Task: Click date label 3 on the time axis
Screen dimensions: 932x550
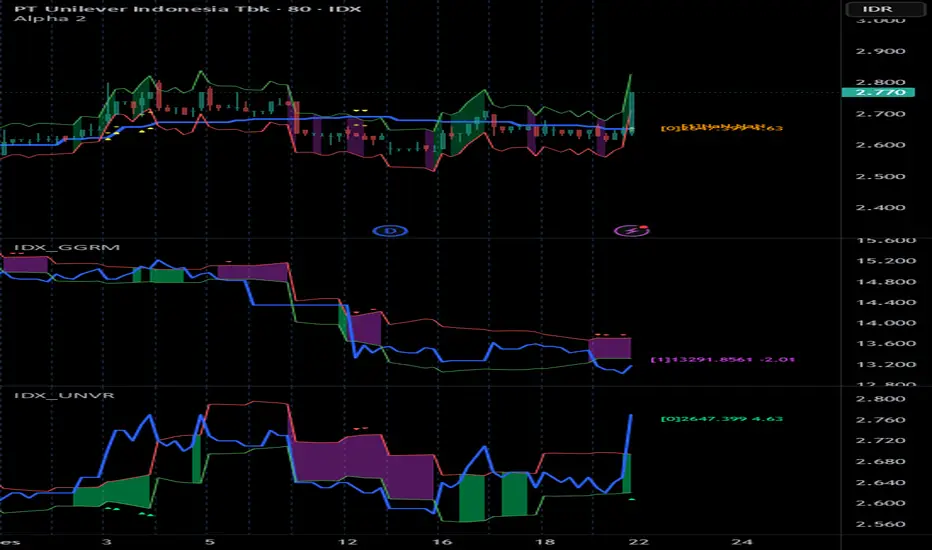Action: (x=106, y=542)
